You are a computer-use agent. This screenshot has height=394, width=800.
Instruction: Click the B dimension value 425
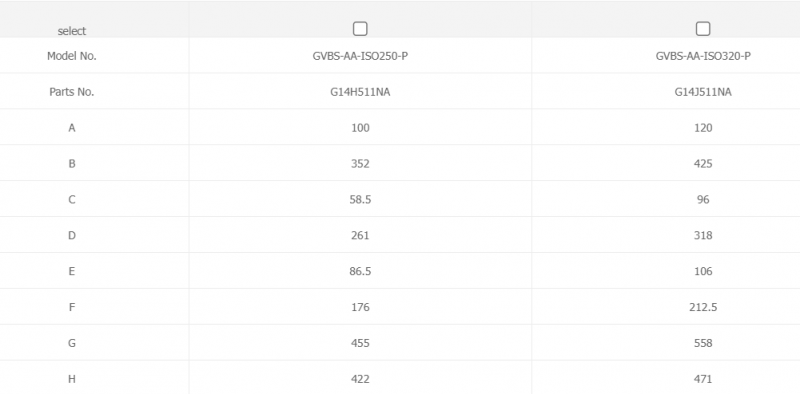click(703, 164)
